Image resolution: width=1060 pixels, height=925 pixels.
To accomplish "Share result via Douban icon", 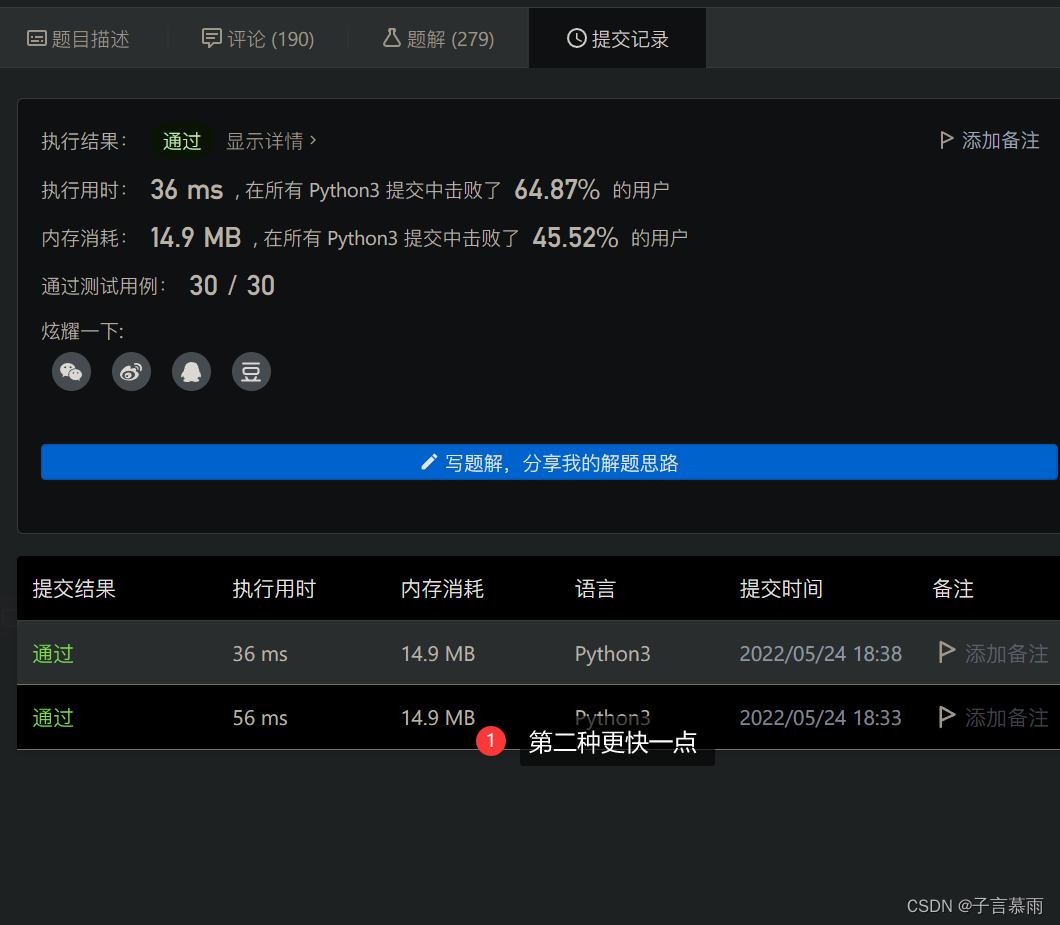I will [x=251, y=371].
